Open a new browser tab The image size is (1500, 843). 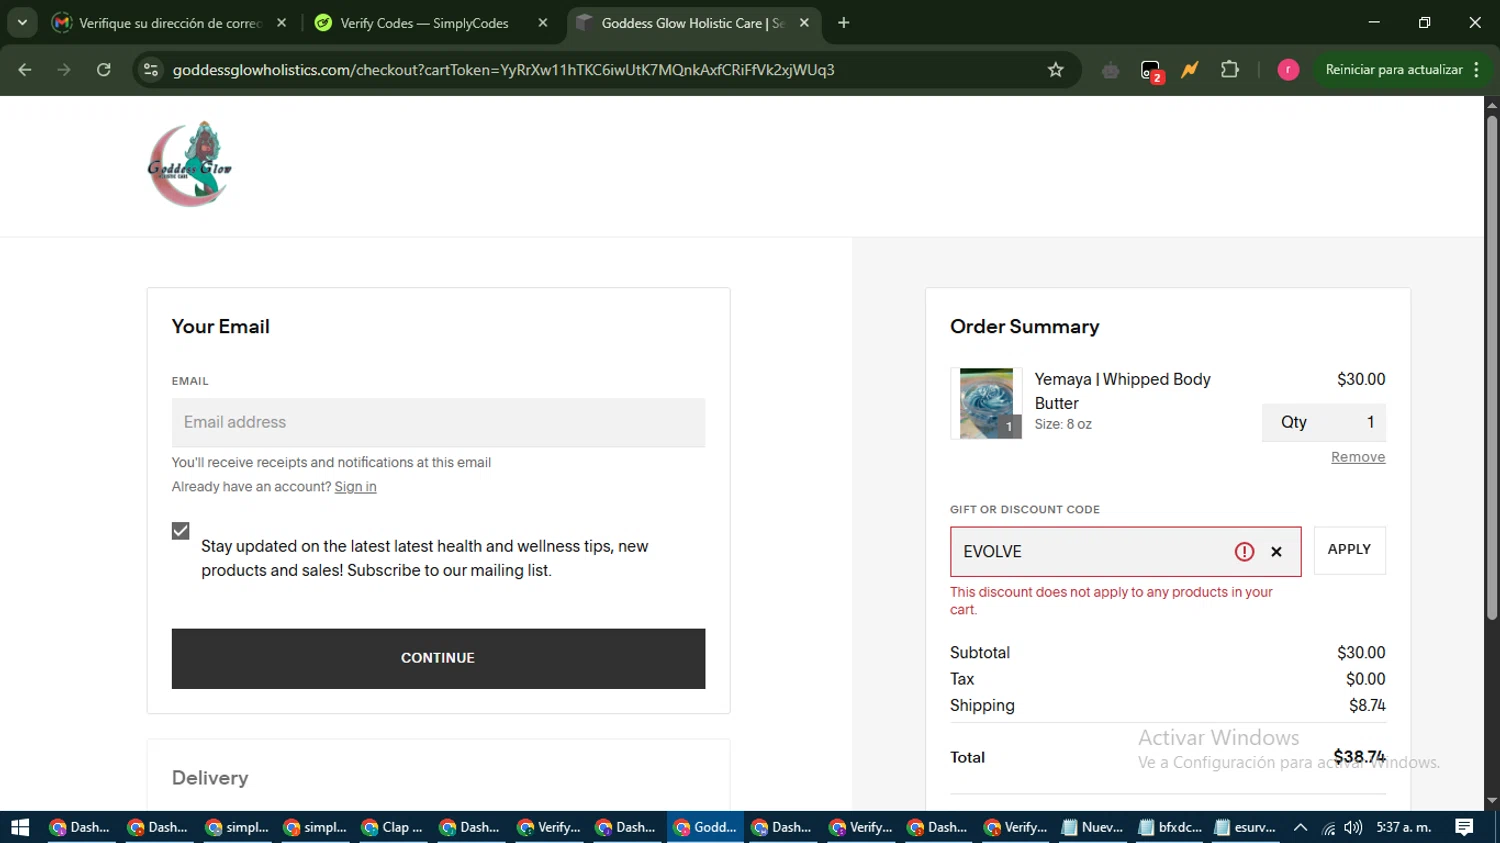coord(844,23)
